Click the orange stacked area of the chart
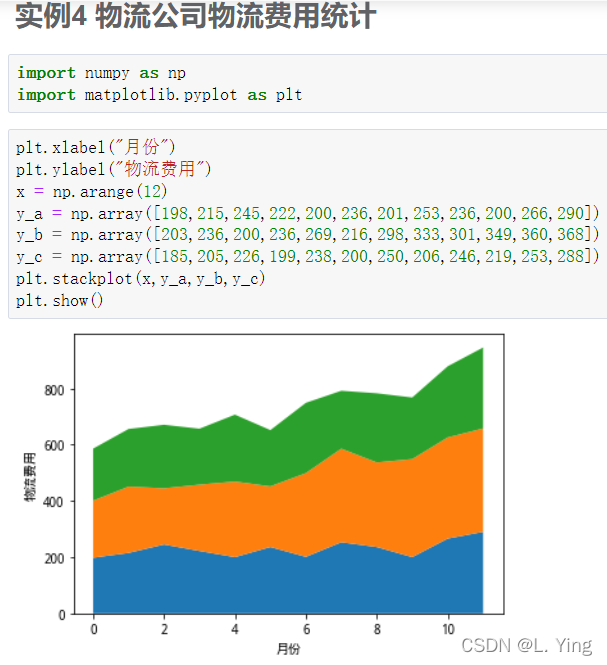 pyautogui.click(x=288, y=515)
